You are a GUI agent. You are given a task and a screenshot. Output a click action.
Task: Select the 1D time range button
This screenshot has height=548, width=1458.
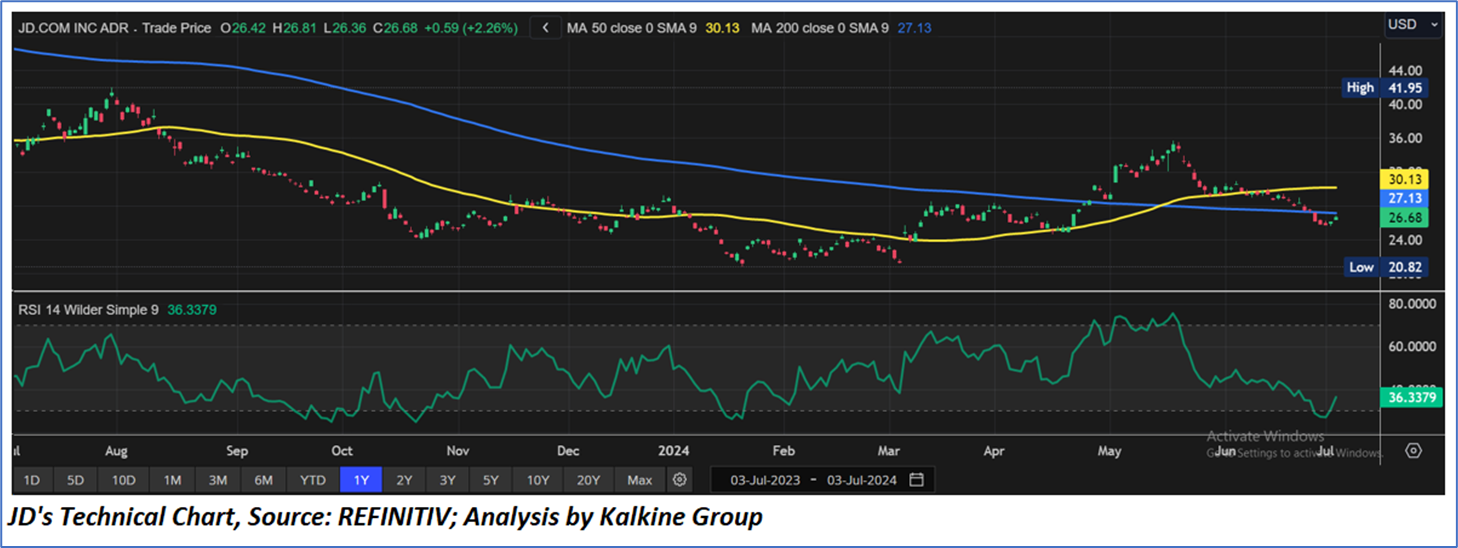point(32,480)
